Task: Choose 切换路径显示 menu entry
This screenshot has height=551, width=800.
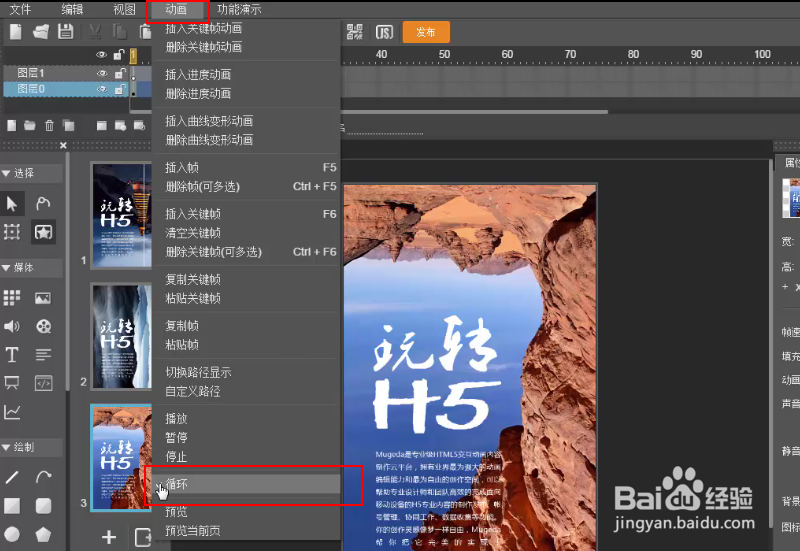Action: tap(246, 373)
